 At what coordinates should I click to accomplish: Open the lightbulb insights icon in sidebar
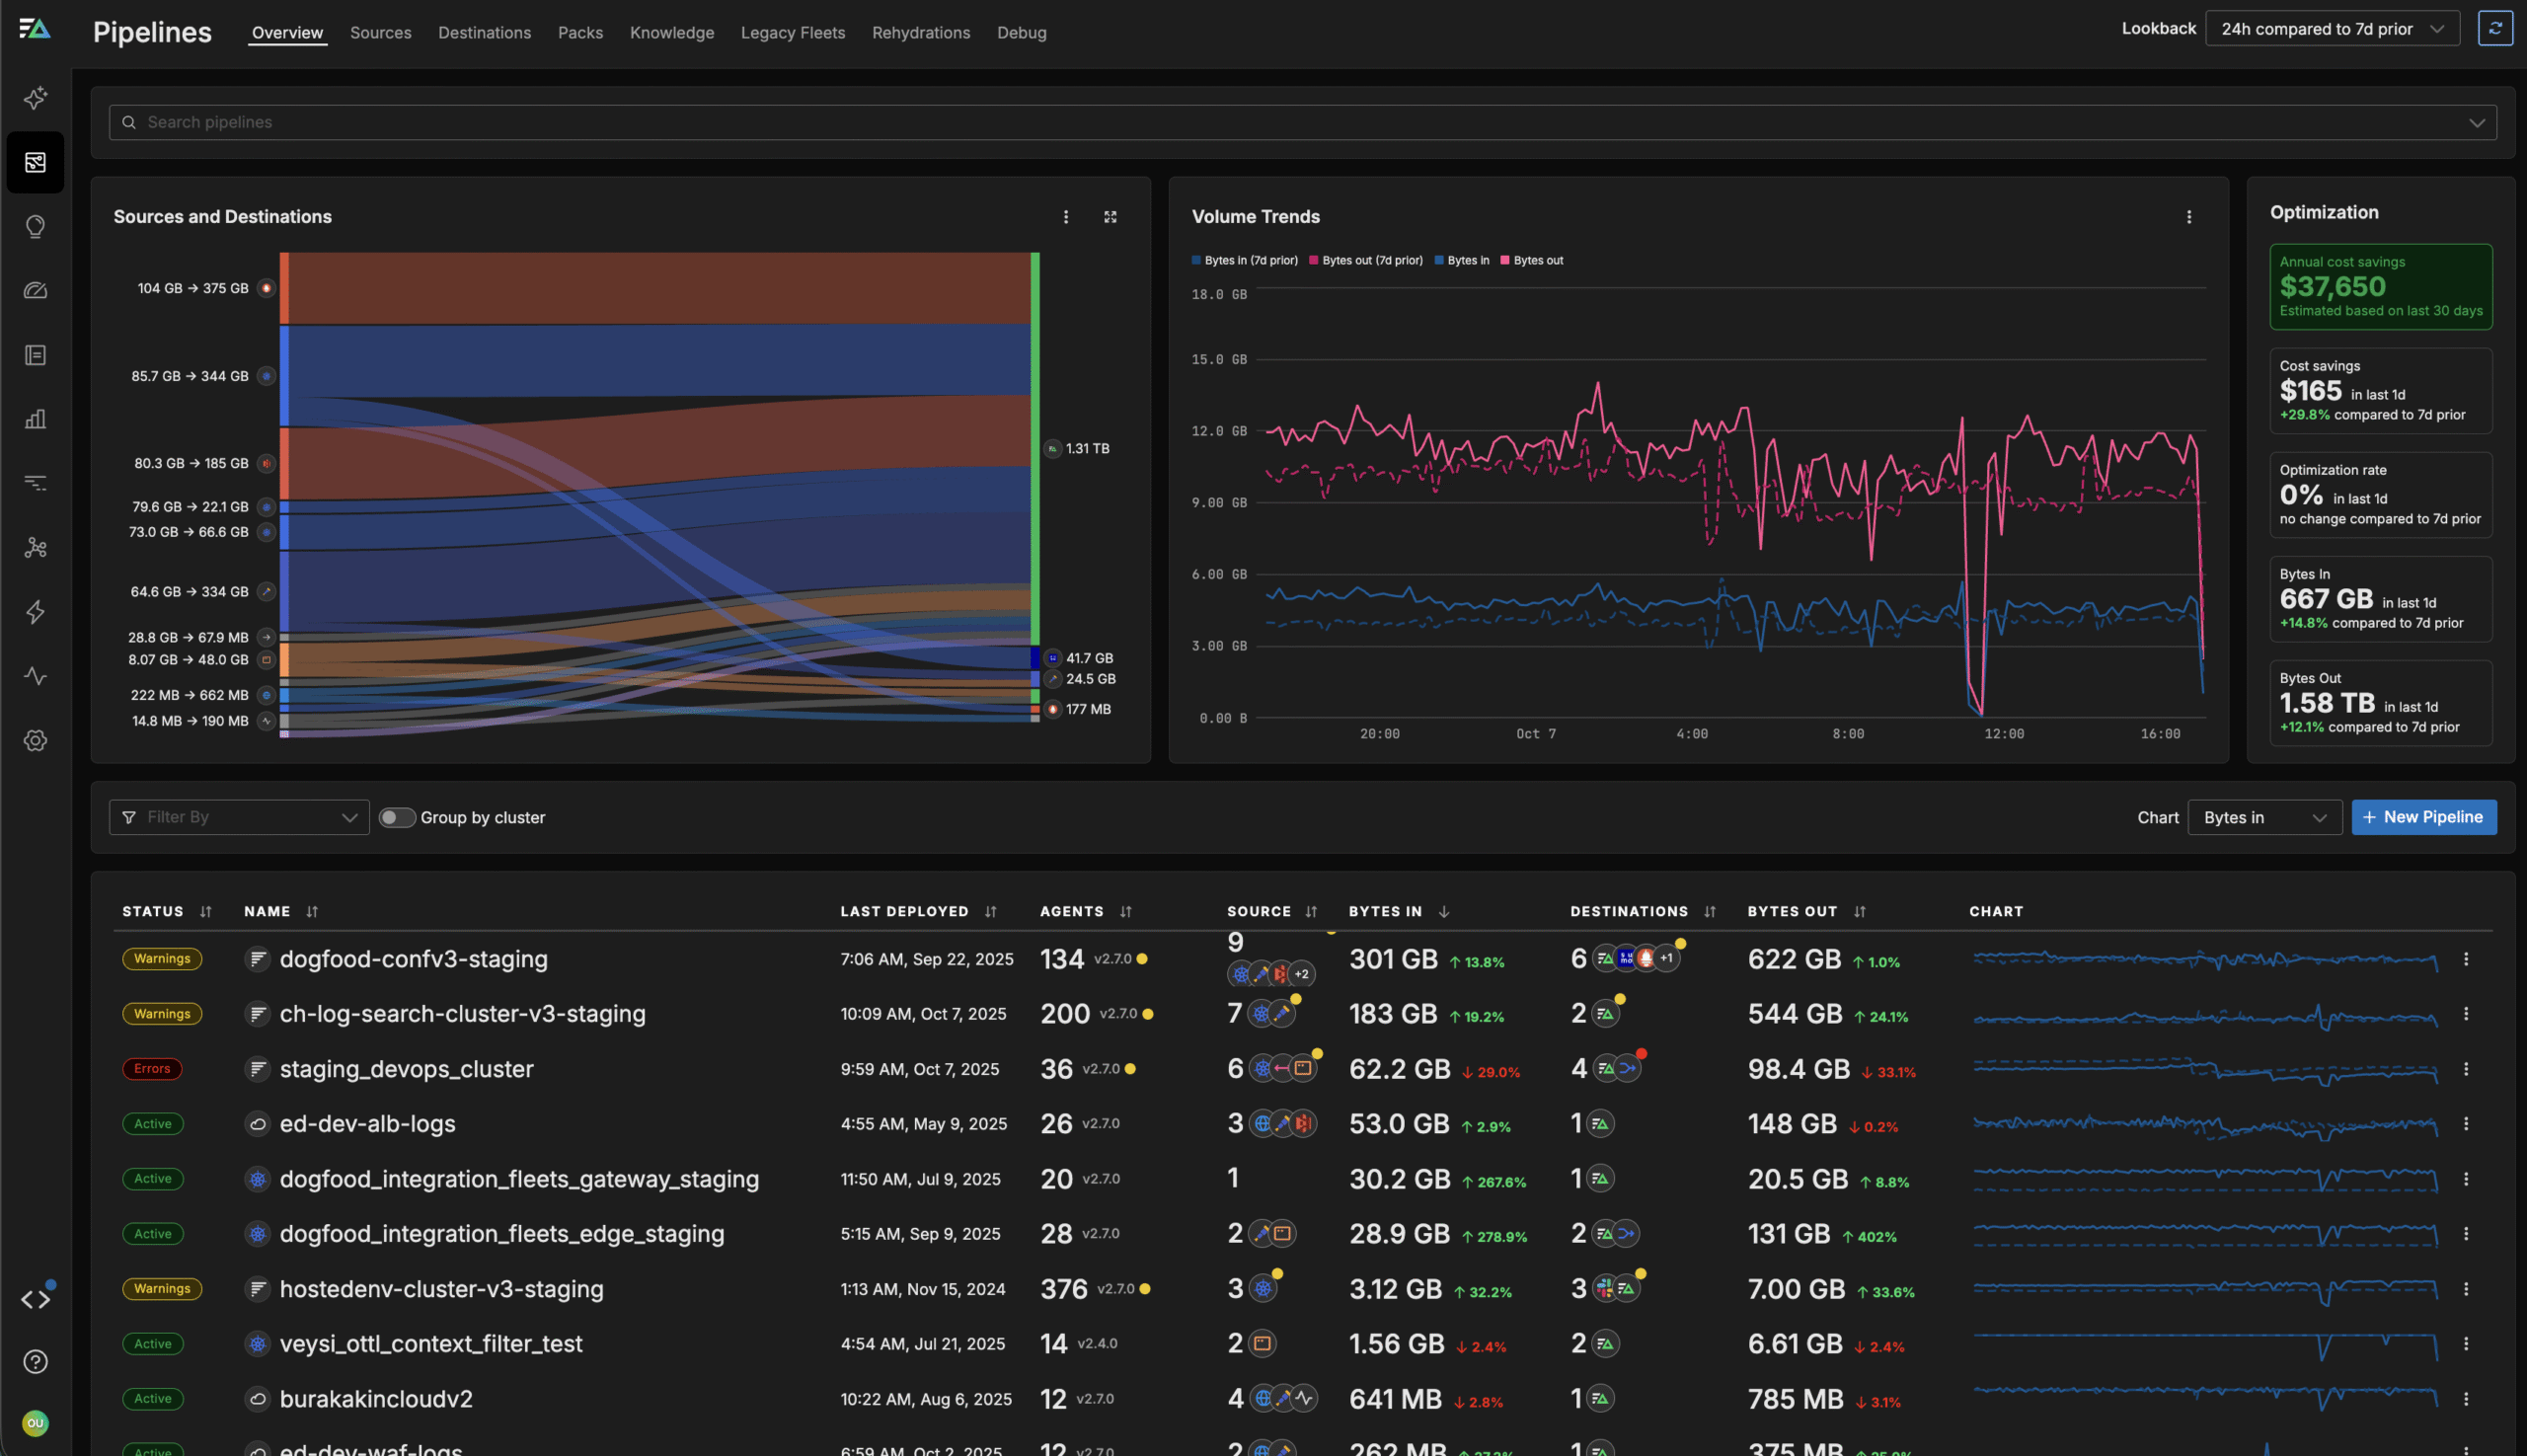pyautogui.click(x=35, y=226)
